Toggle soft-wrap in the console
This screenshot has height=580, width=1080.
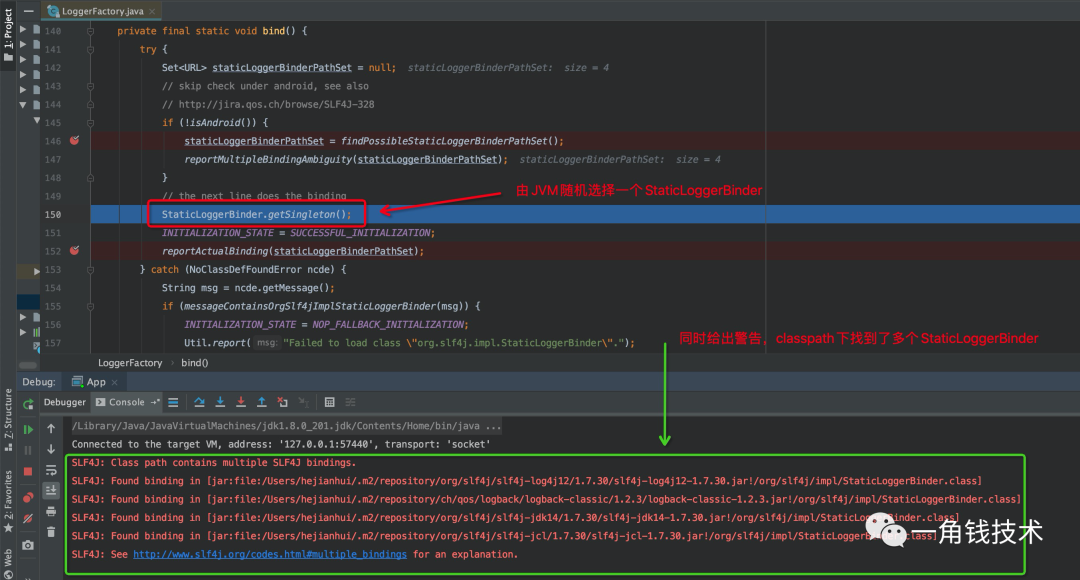[51, 470]
